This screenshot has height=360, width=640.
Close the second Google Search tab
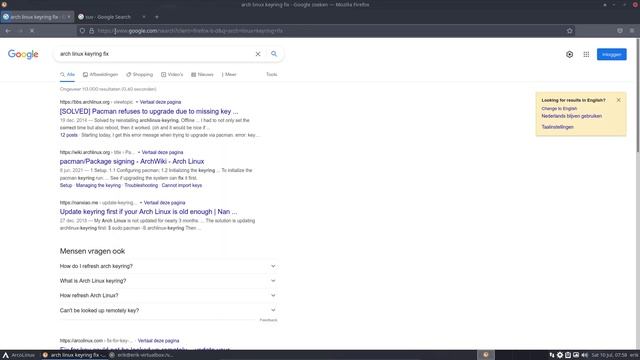tap(144, 17)
